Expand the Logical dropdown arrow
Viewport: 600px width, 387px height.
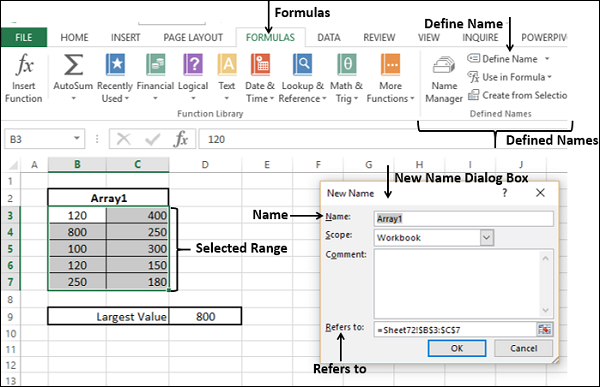[x=193, y=99]
